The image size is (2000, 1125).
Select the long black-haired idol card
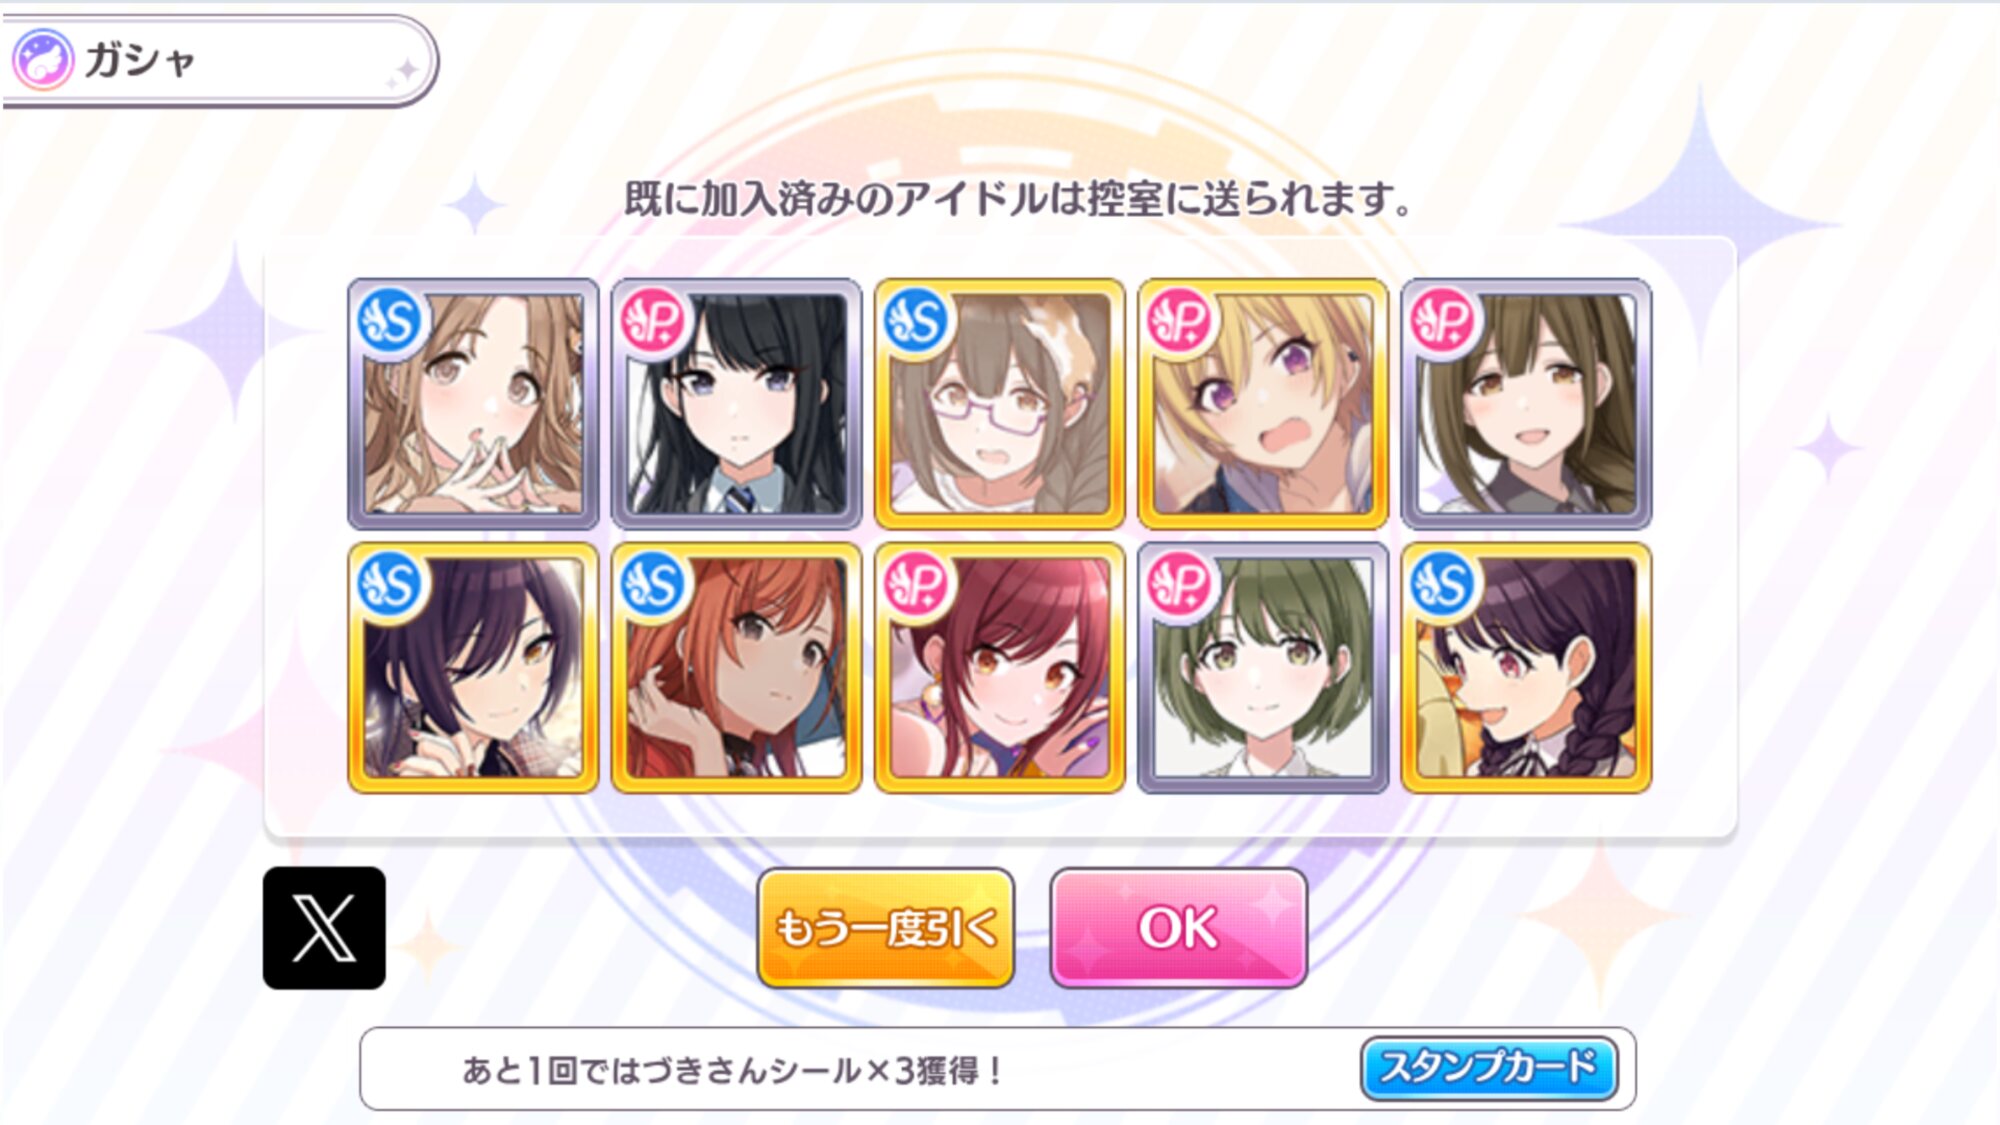point(736,404)
